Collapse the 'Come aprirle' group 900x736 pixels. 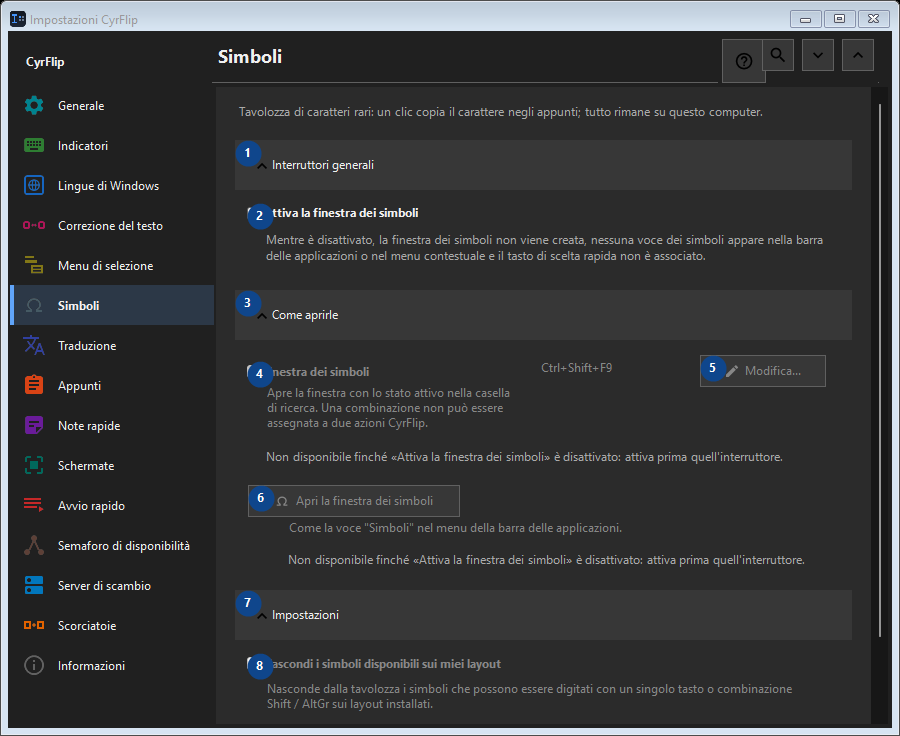point(544,315)
